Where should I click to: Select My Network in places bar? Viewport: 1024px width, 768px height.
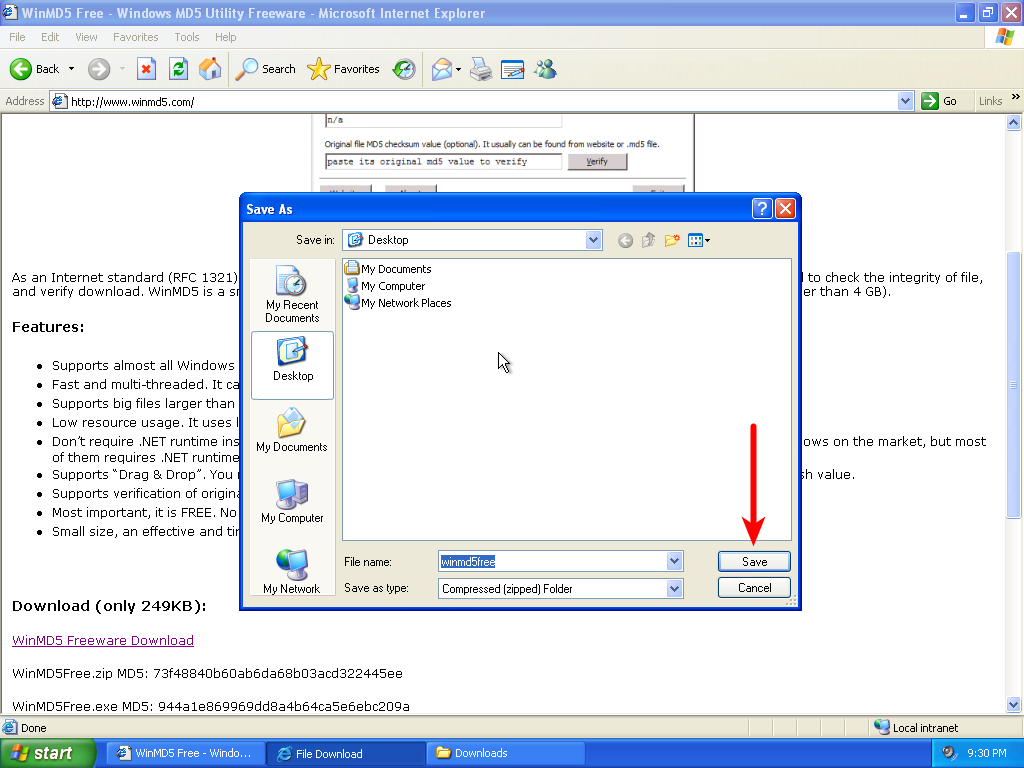tap(292, 571)
